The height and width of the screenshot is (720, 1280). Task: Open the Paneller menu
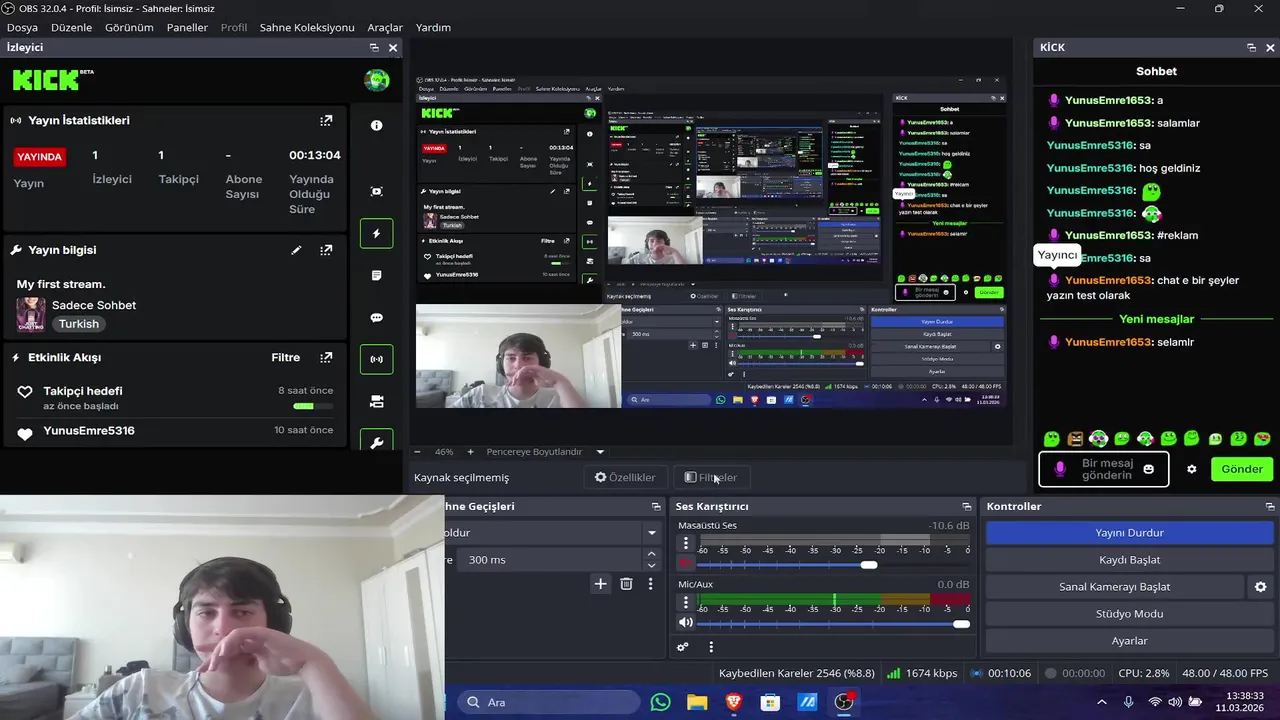pyautogui.click(x=187, y=27)
